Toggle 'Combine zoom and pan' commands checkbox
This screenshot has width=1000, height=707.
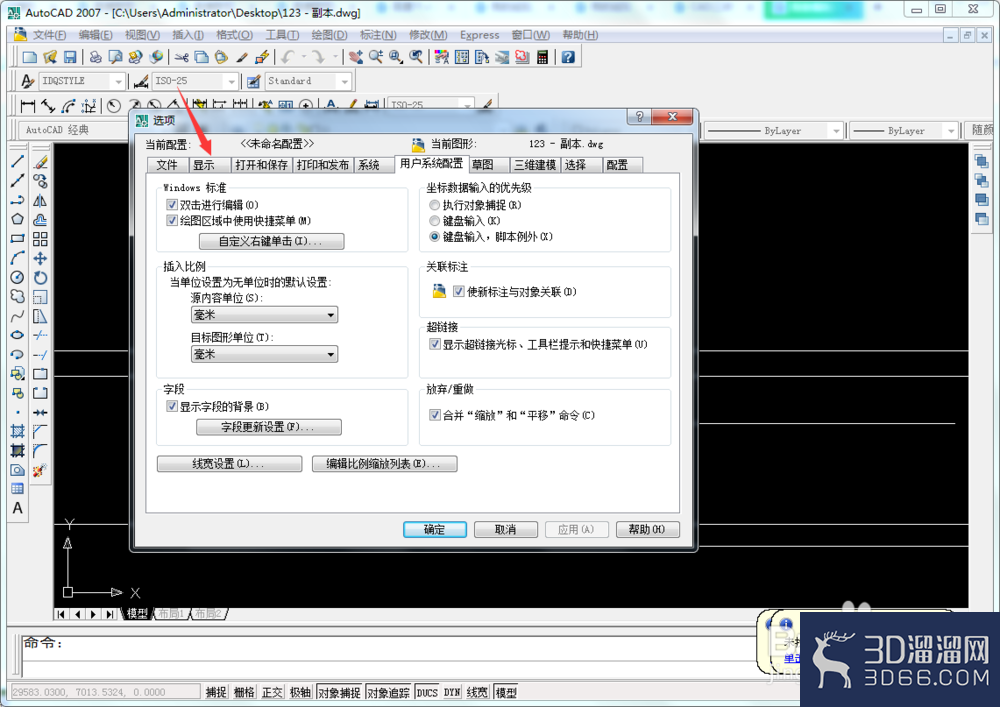[435, 415]
